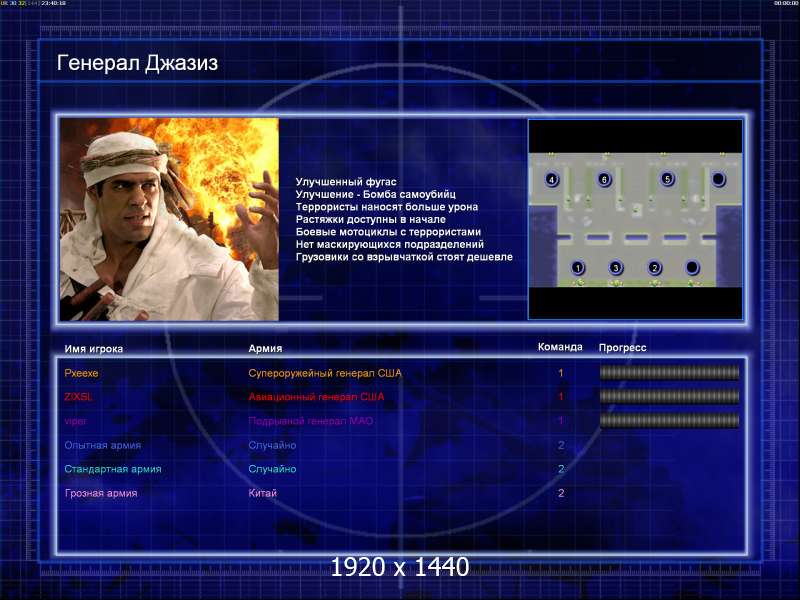Click 'Боевые мотоциклы с террористами' line

(388, 232)
